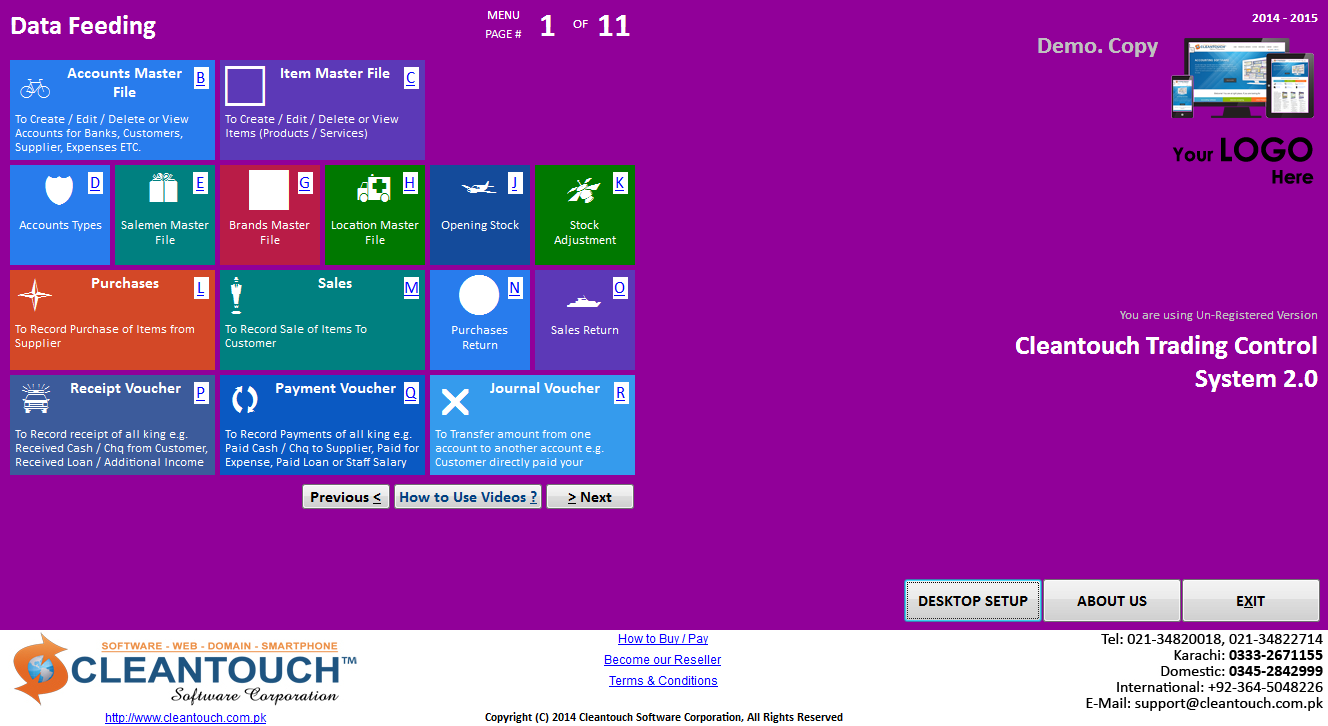This screenshot has height=726, width=1328.
Task: Go to Next menu page
Action: pos(590,497)
